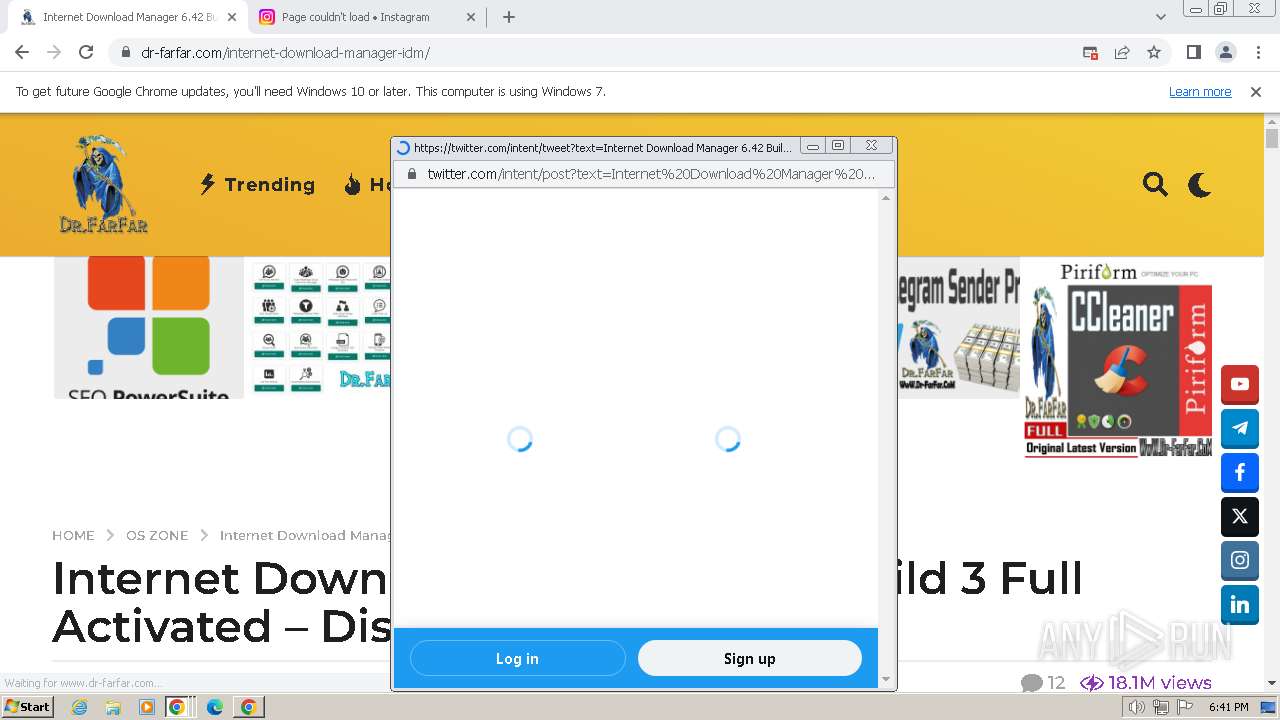The height and width of the screenshot is (720, 1280).
Task: Click the Action Center flag tray icon
Action: click(1185, 707)
